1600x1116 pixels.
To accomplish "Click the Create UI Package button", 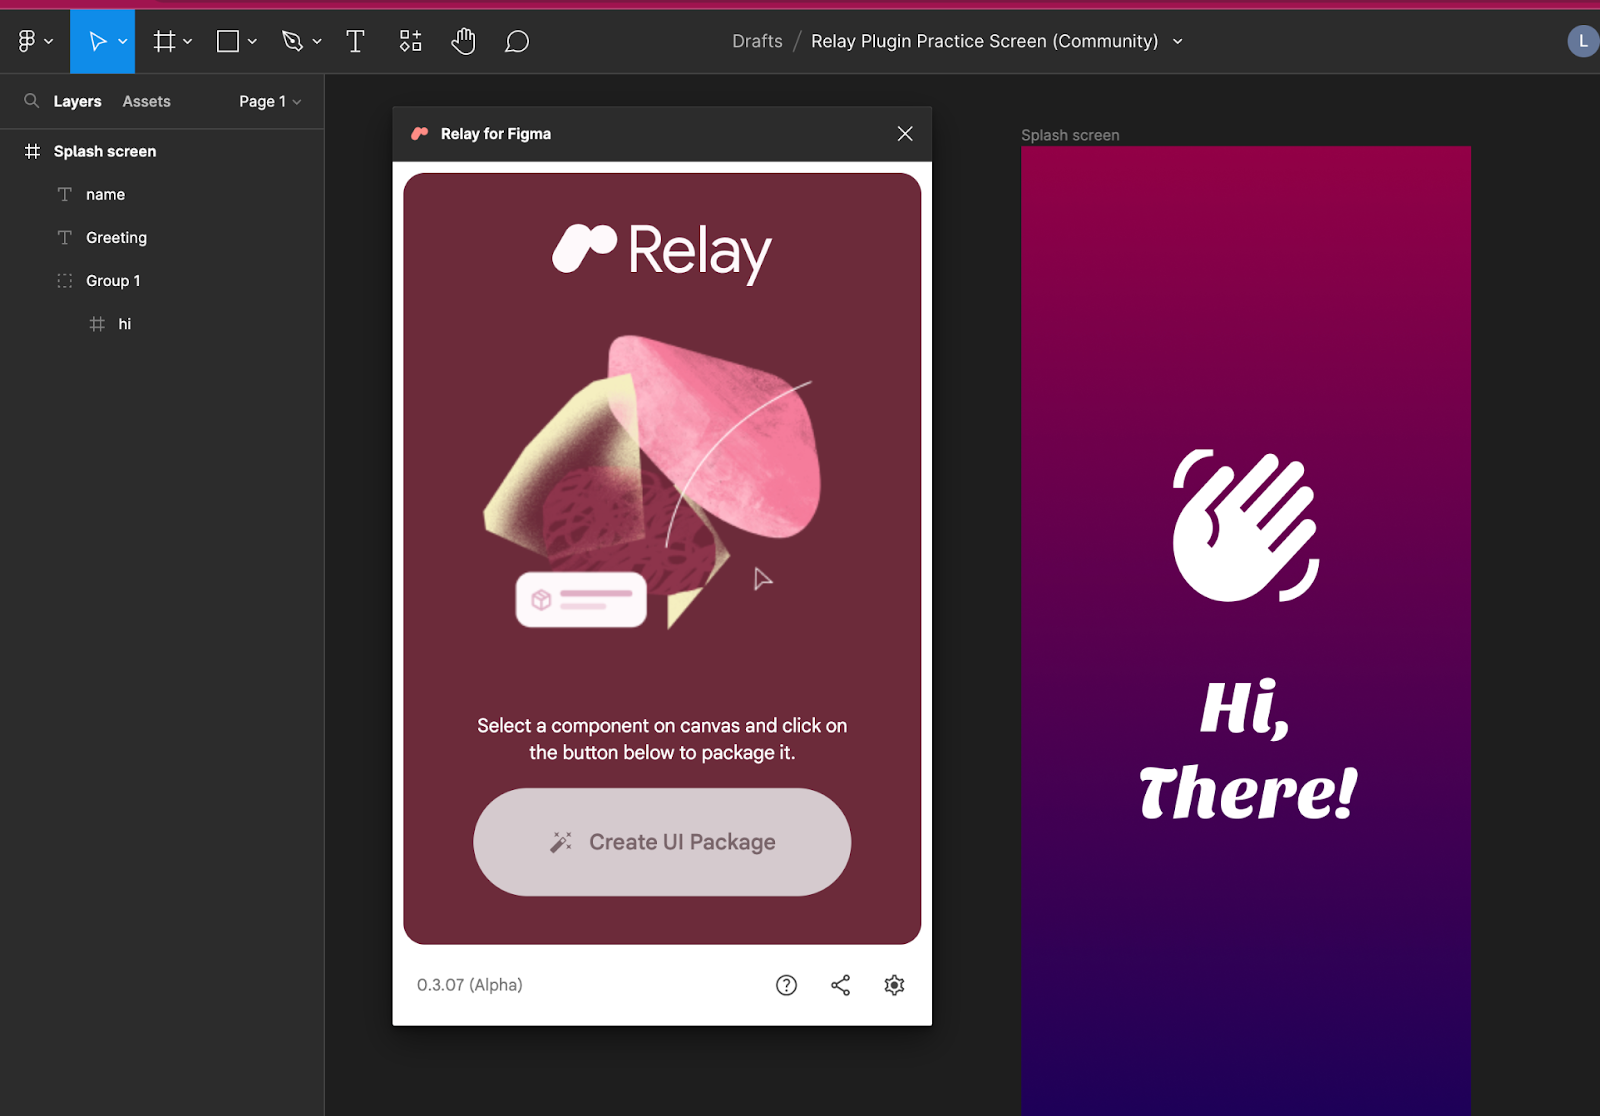I will click(662, 842).
